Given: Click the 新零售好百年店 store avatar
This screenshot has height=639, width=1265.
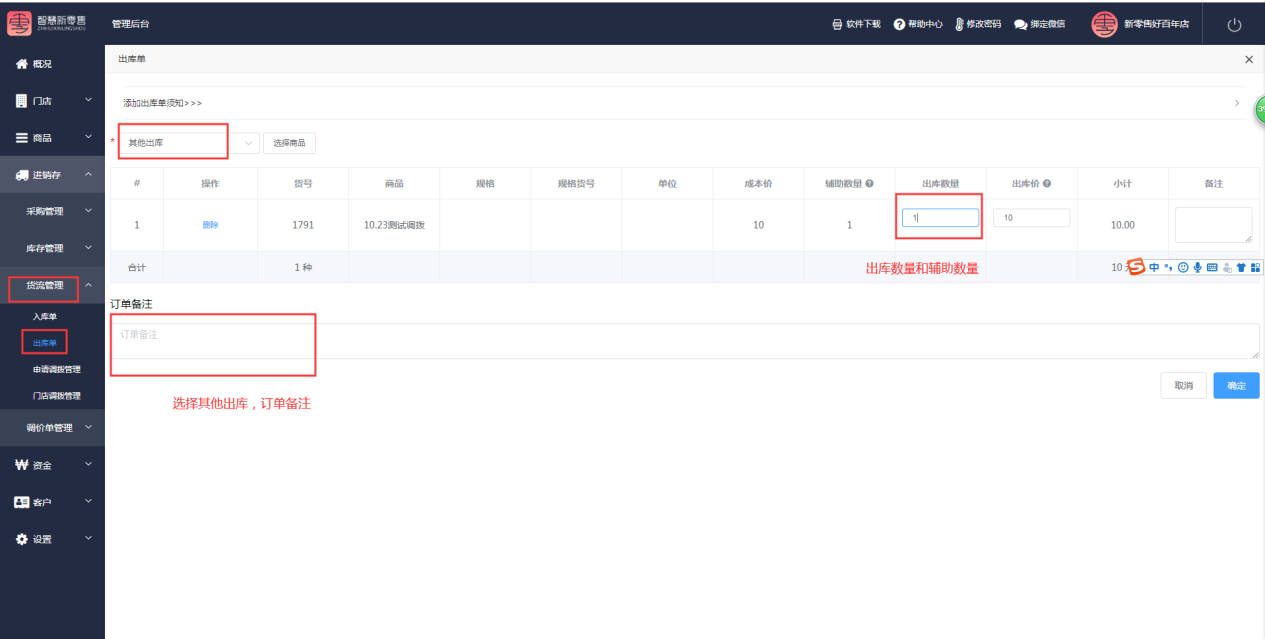Looking at the screenshot, I should pyautogui.click(x=1104, y=24).
